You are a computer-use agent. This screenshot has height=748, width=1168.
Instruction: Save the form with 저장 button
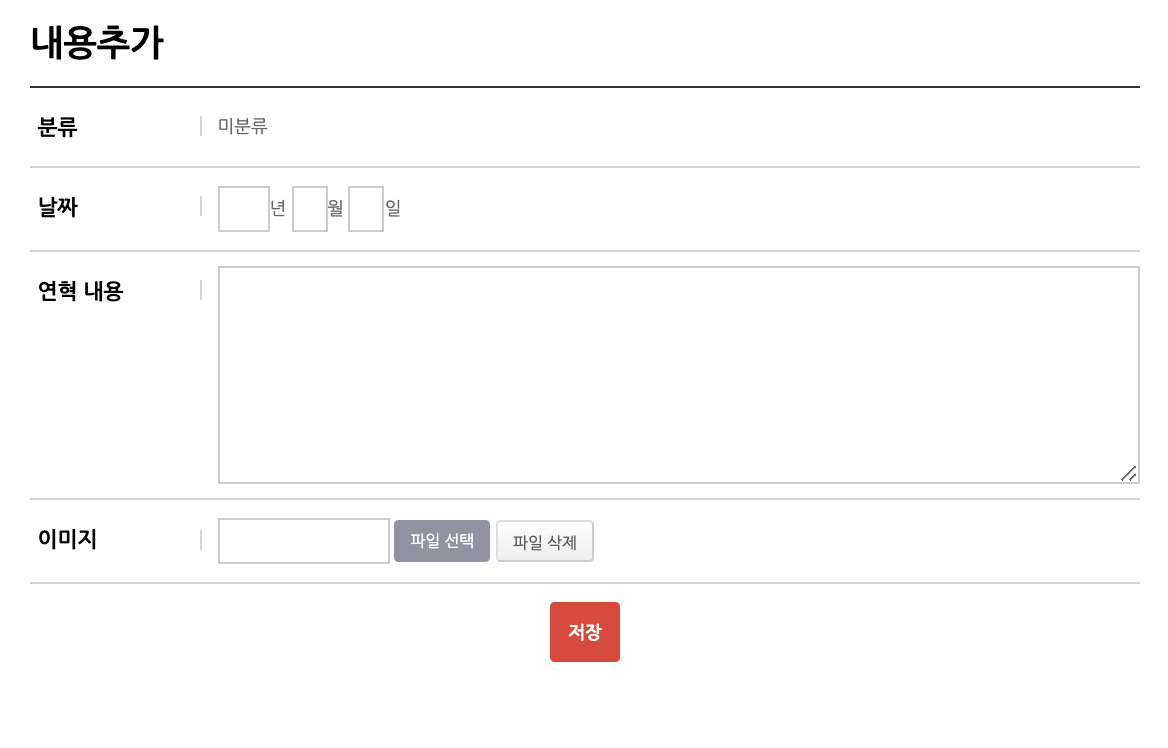click(x=585, y=632)
